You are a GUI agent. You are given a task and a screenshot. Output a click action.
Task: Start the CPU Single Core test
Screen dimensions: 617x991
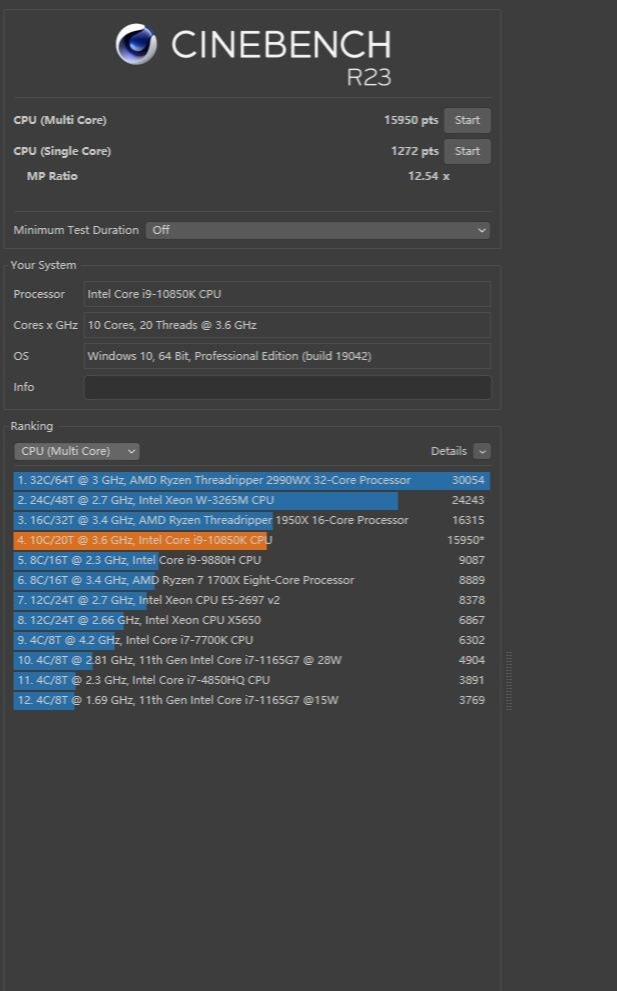[467, 151]
